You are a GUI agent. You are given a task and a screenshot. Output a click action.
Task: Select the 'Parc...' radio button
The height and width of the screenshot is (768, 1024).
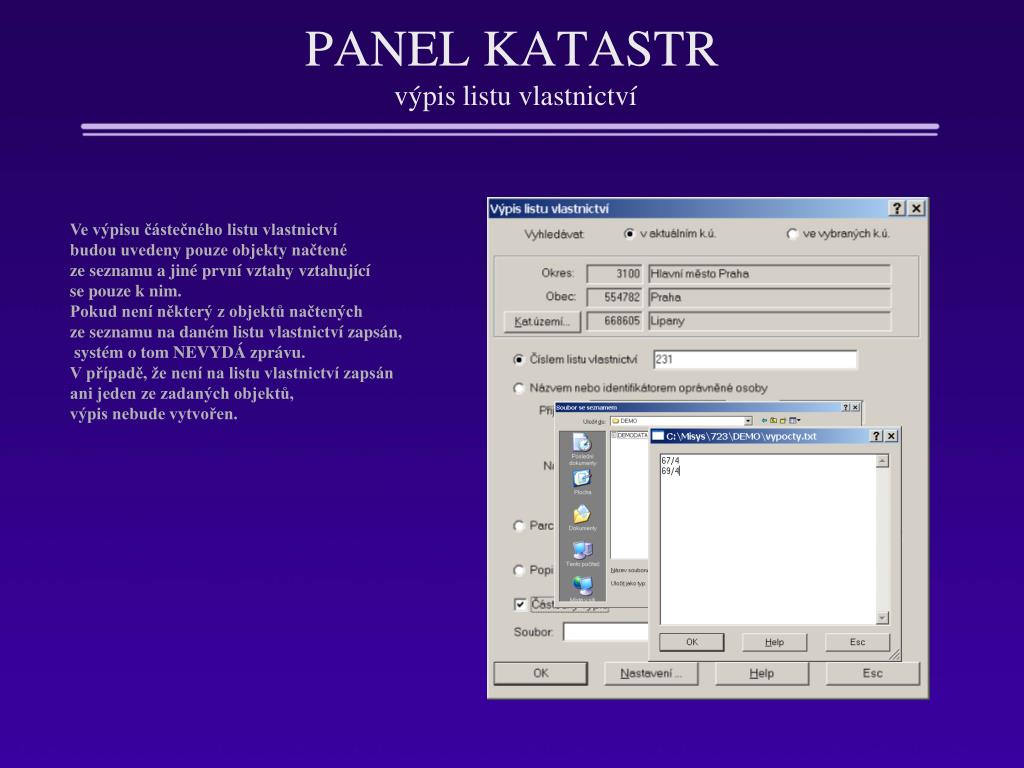[x=519, y=526]
